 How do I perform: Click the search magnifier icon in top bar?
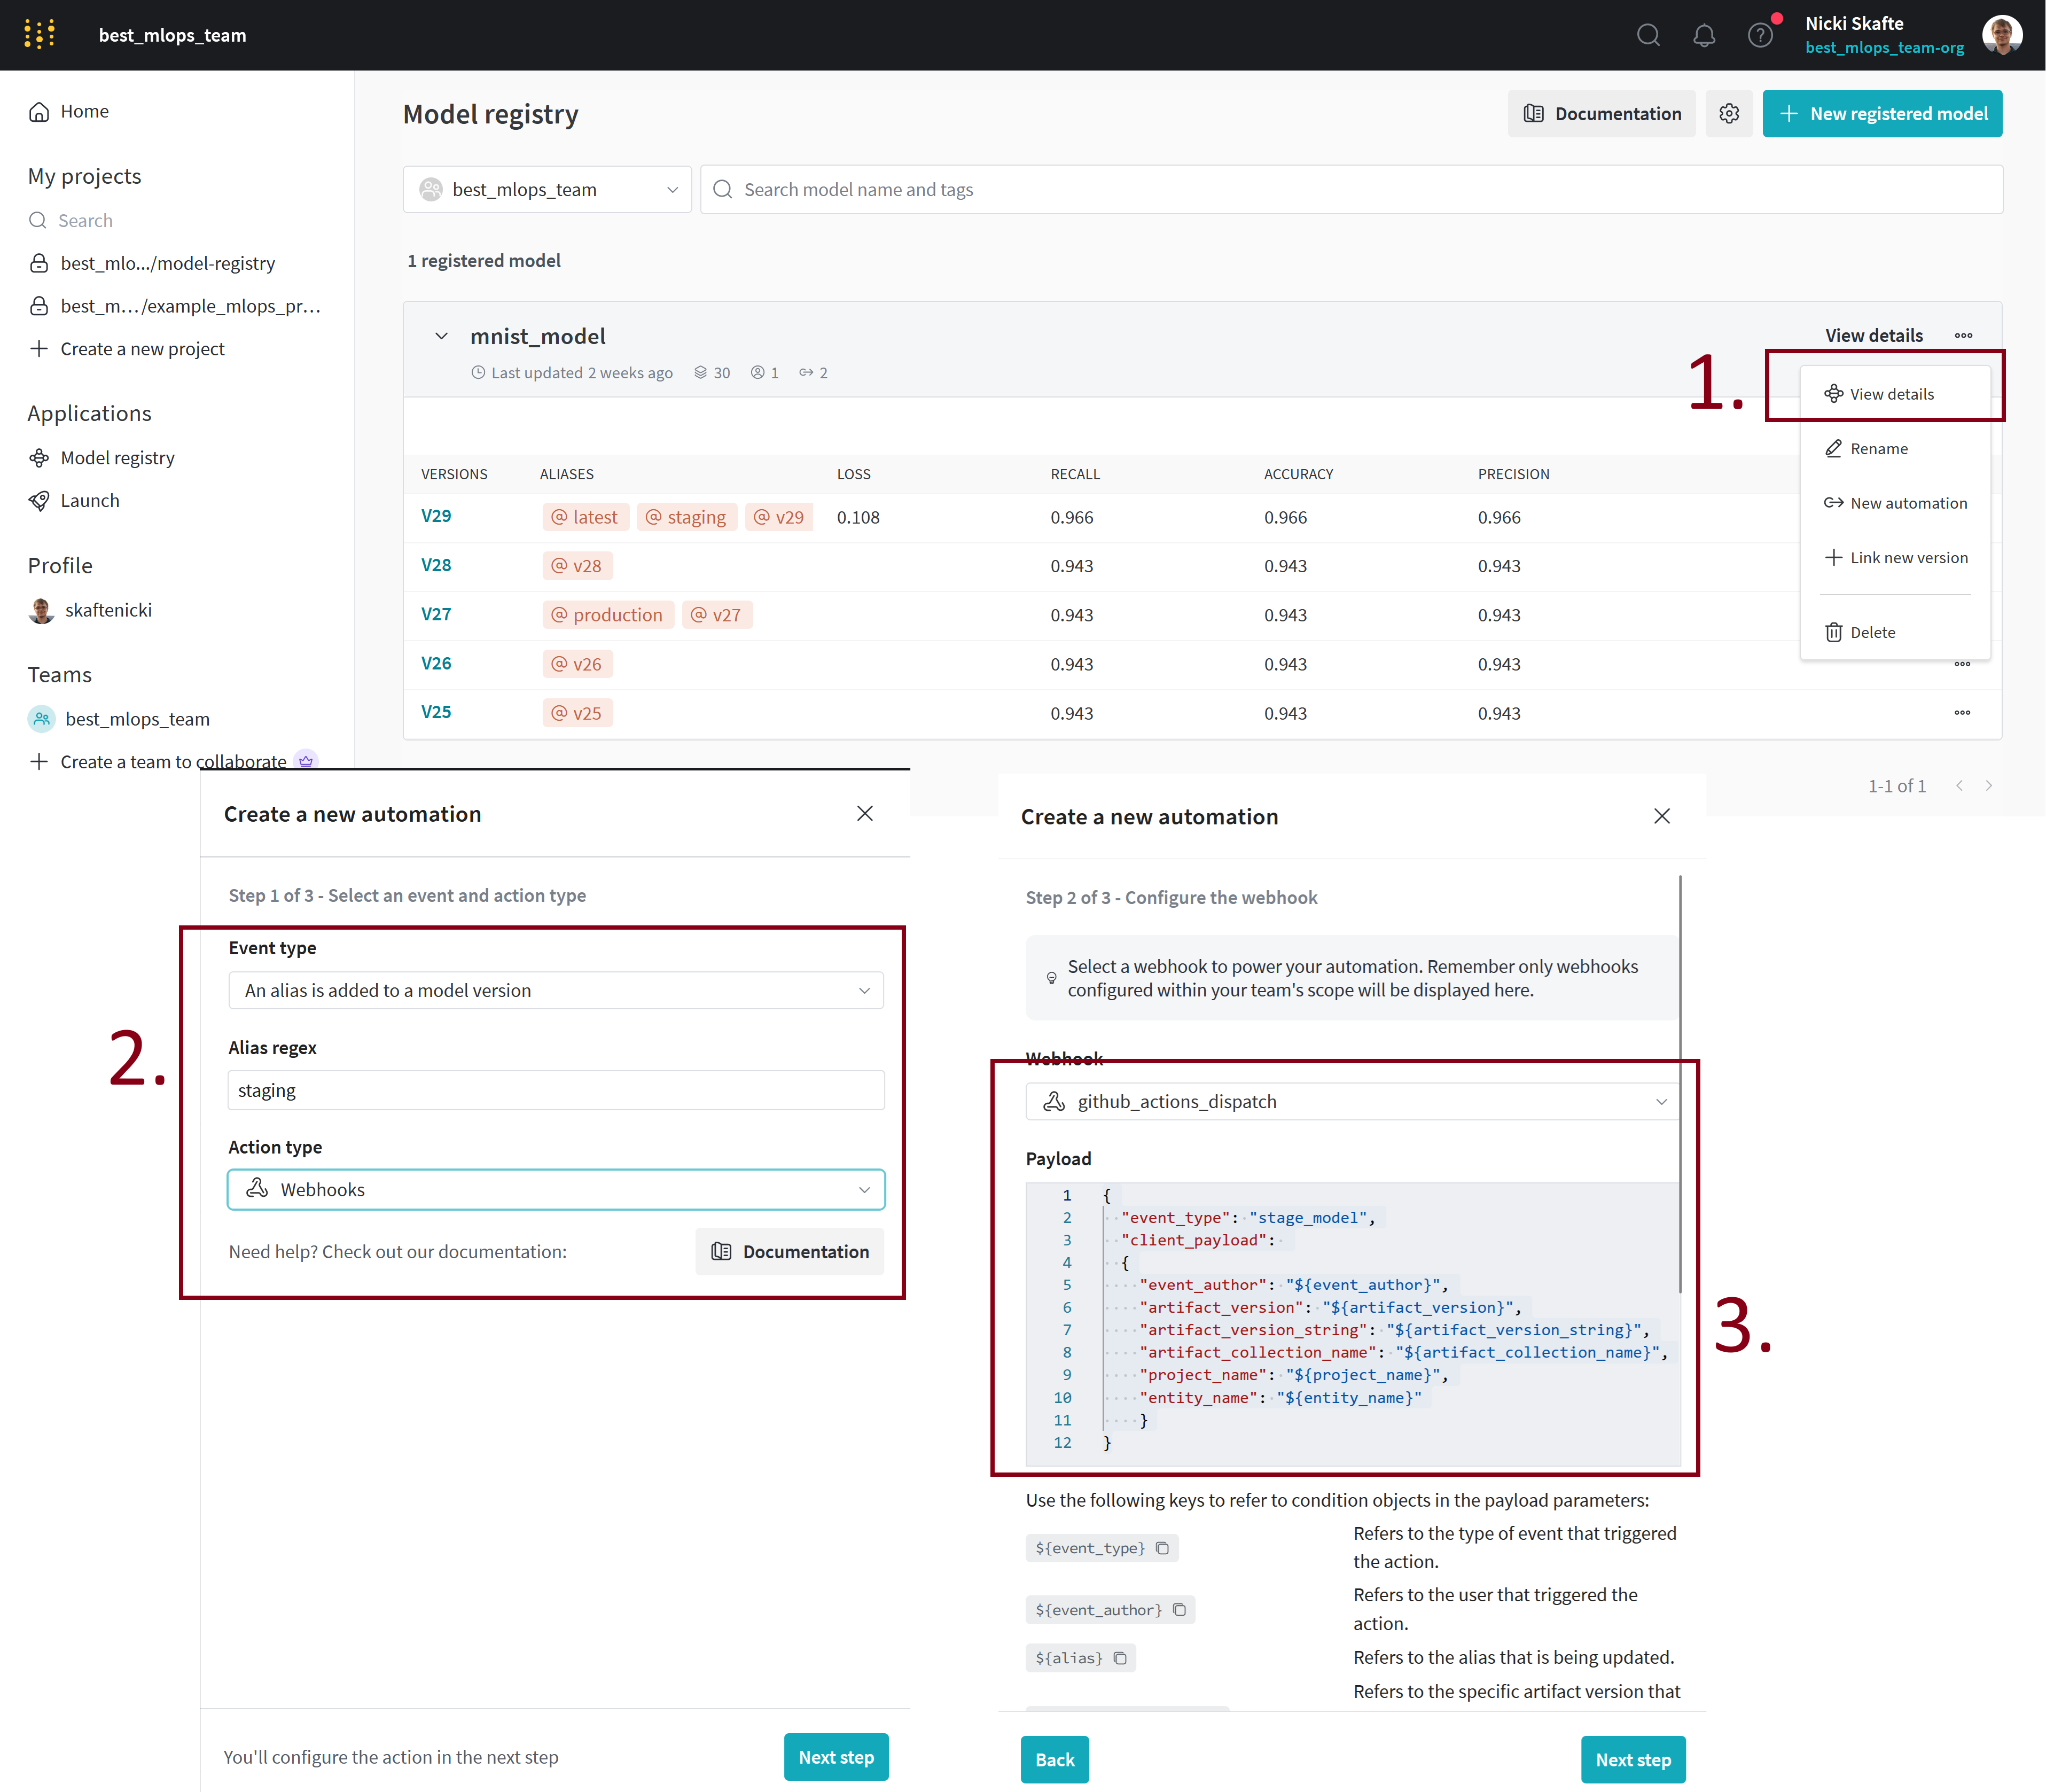coord(1648,36)
